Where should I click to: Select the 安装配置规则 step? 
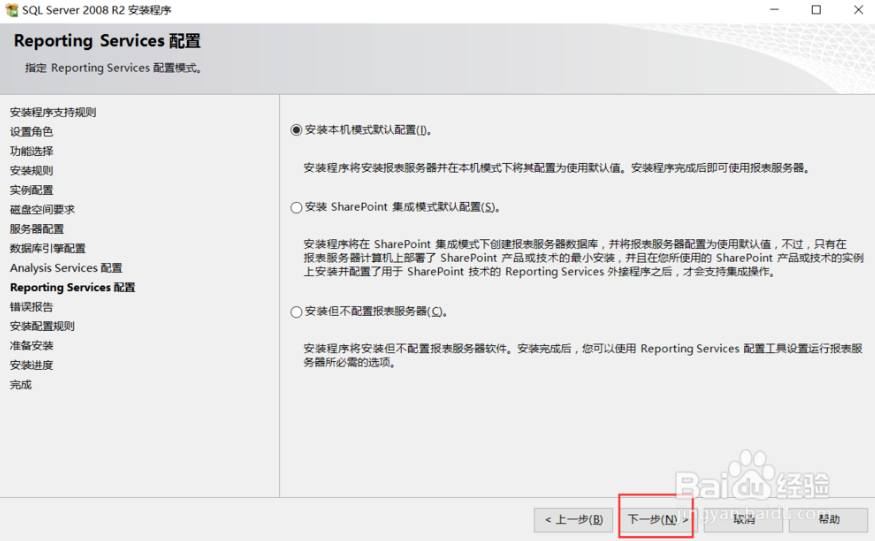[x=42, y=326]
